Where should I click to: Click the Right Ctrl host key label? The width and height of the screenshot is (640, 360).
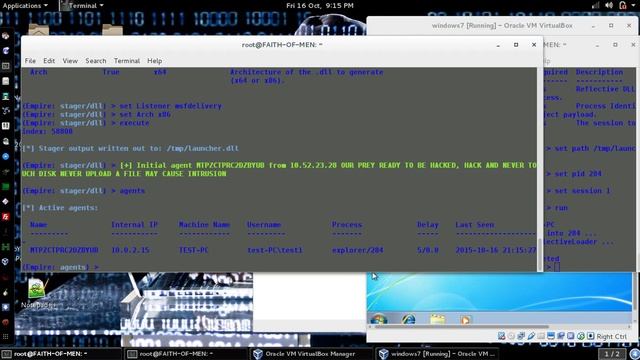click(x=611, y=336)
